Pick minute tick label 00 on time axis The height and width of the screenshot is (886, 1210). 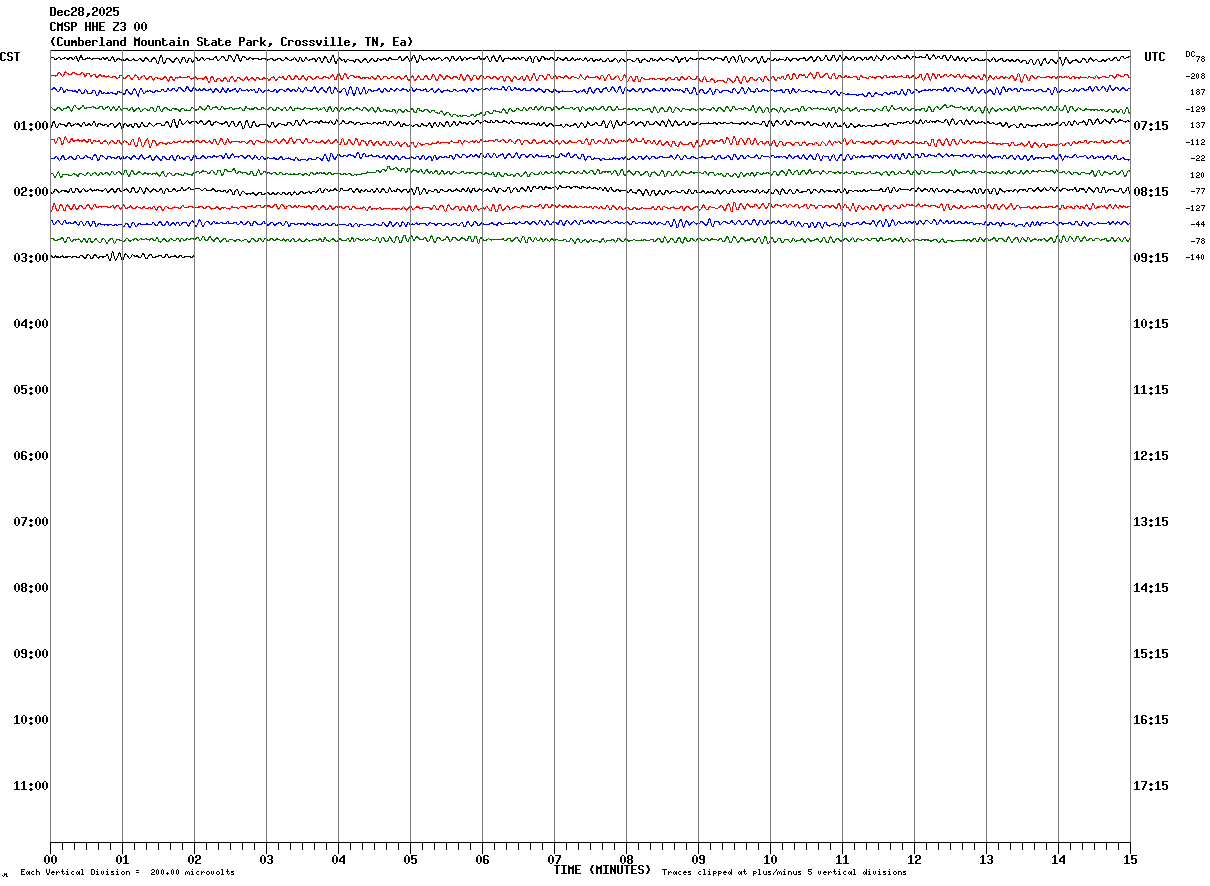pos(50,860)
